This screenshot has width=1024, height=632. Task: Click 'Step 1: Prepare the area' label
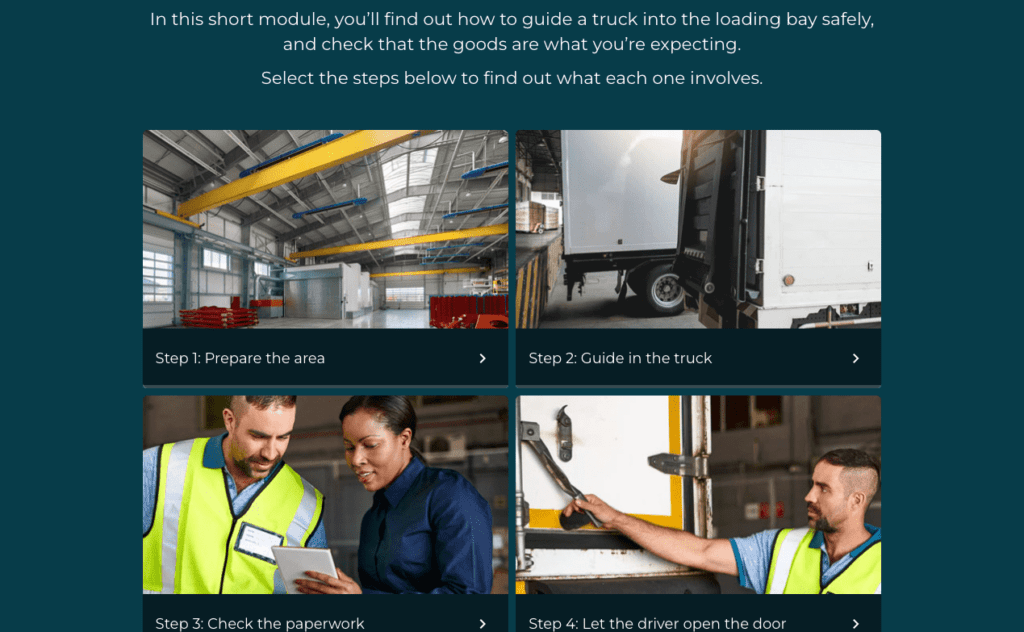click(240, 358)
